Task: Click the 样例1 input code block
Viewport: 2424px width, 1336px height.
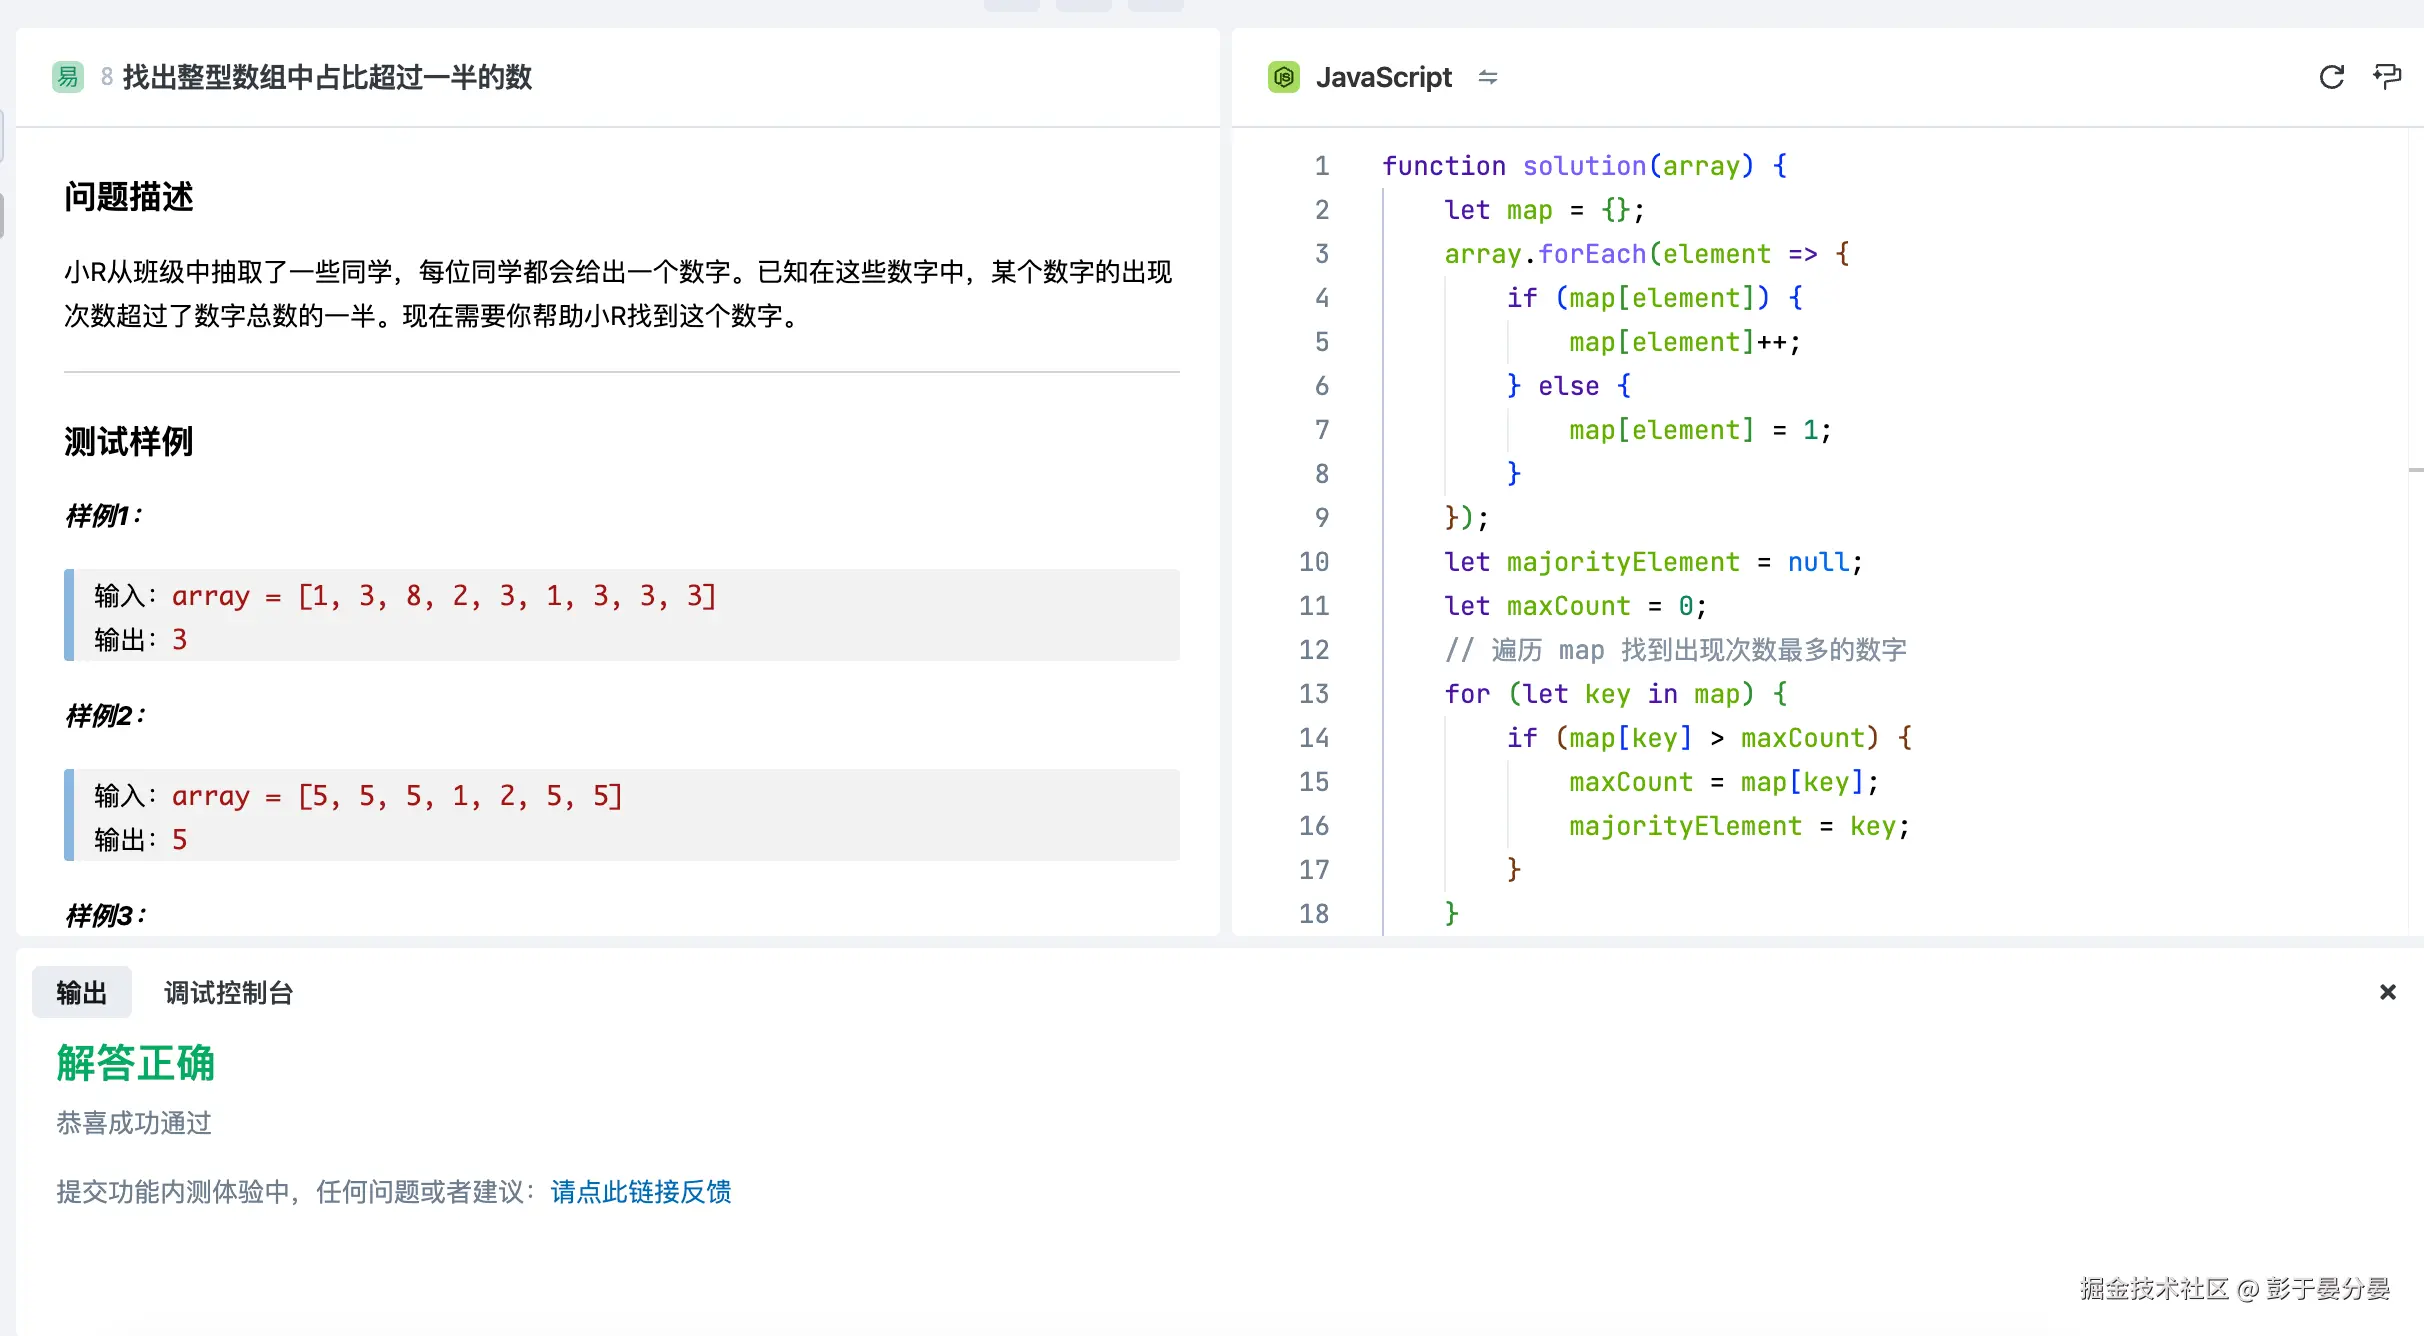Action: point(620,615)
